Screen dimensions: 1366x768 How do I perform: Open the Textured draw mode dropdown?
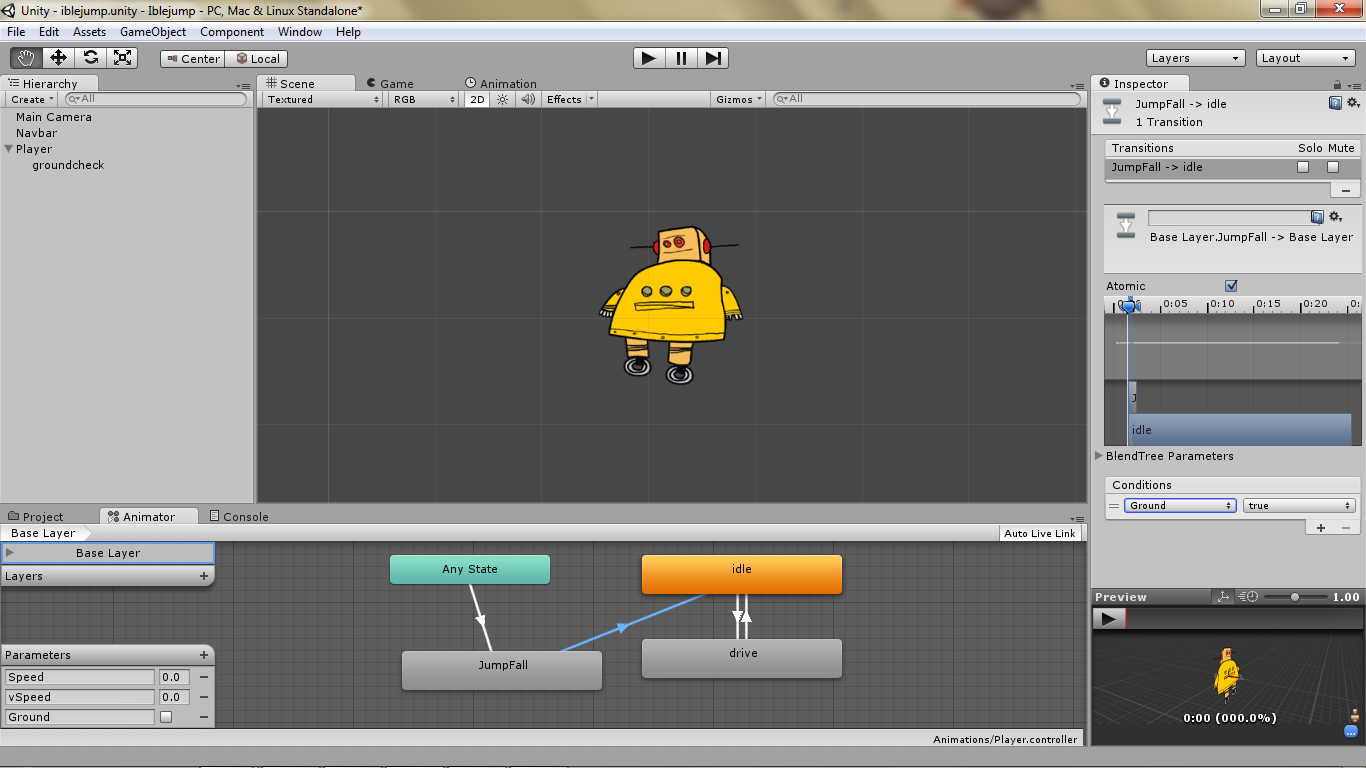[320, 99]
